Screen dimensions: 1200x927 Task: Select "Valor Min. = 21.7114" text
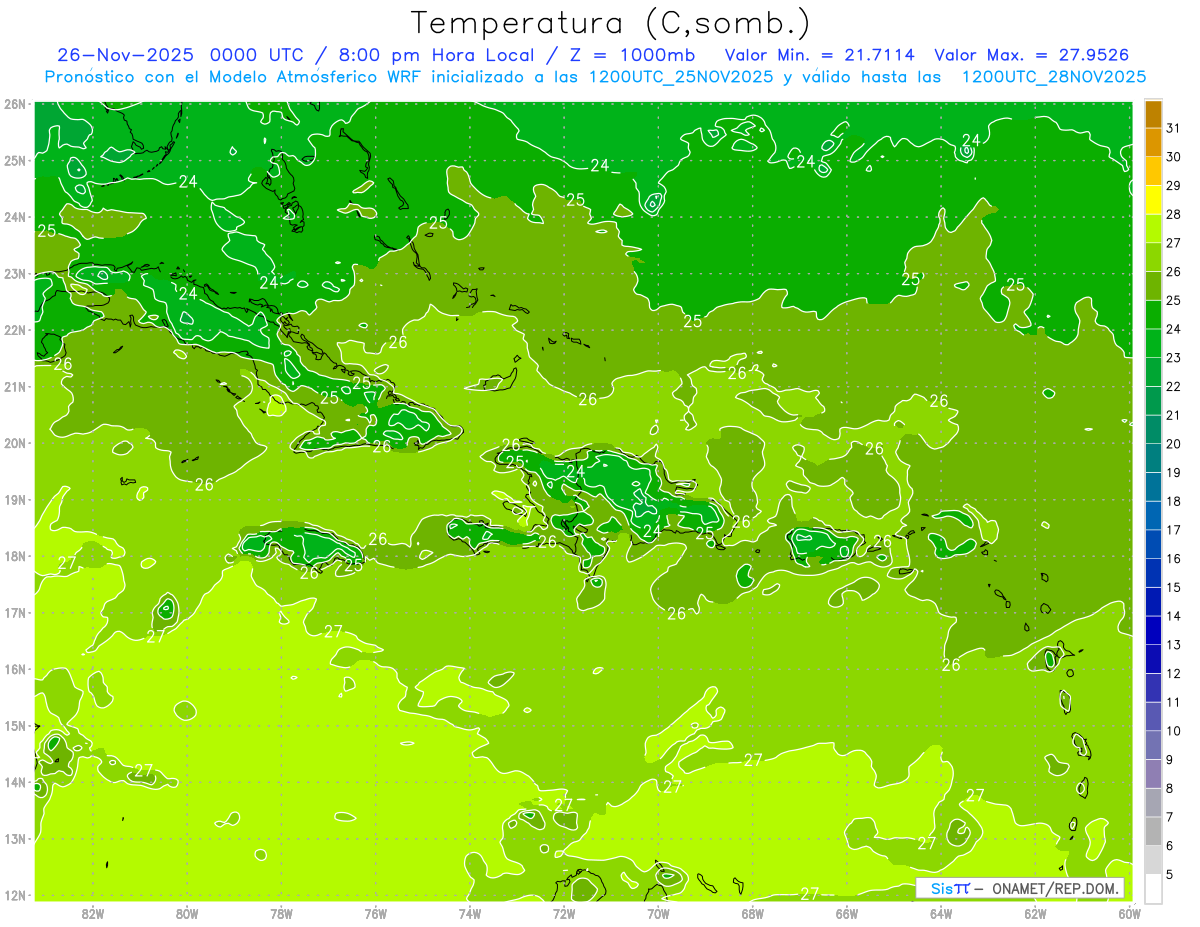click(x=820, y=55)
